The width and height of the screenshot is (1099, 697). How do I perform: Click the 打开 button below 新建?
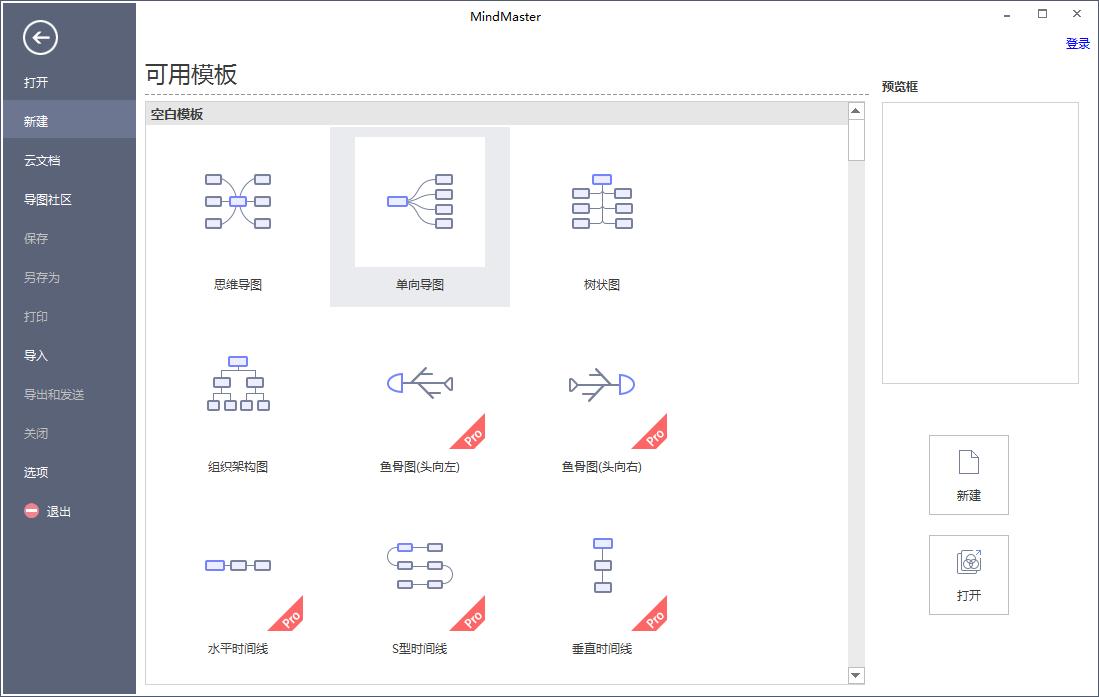[x=968, y=575]
